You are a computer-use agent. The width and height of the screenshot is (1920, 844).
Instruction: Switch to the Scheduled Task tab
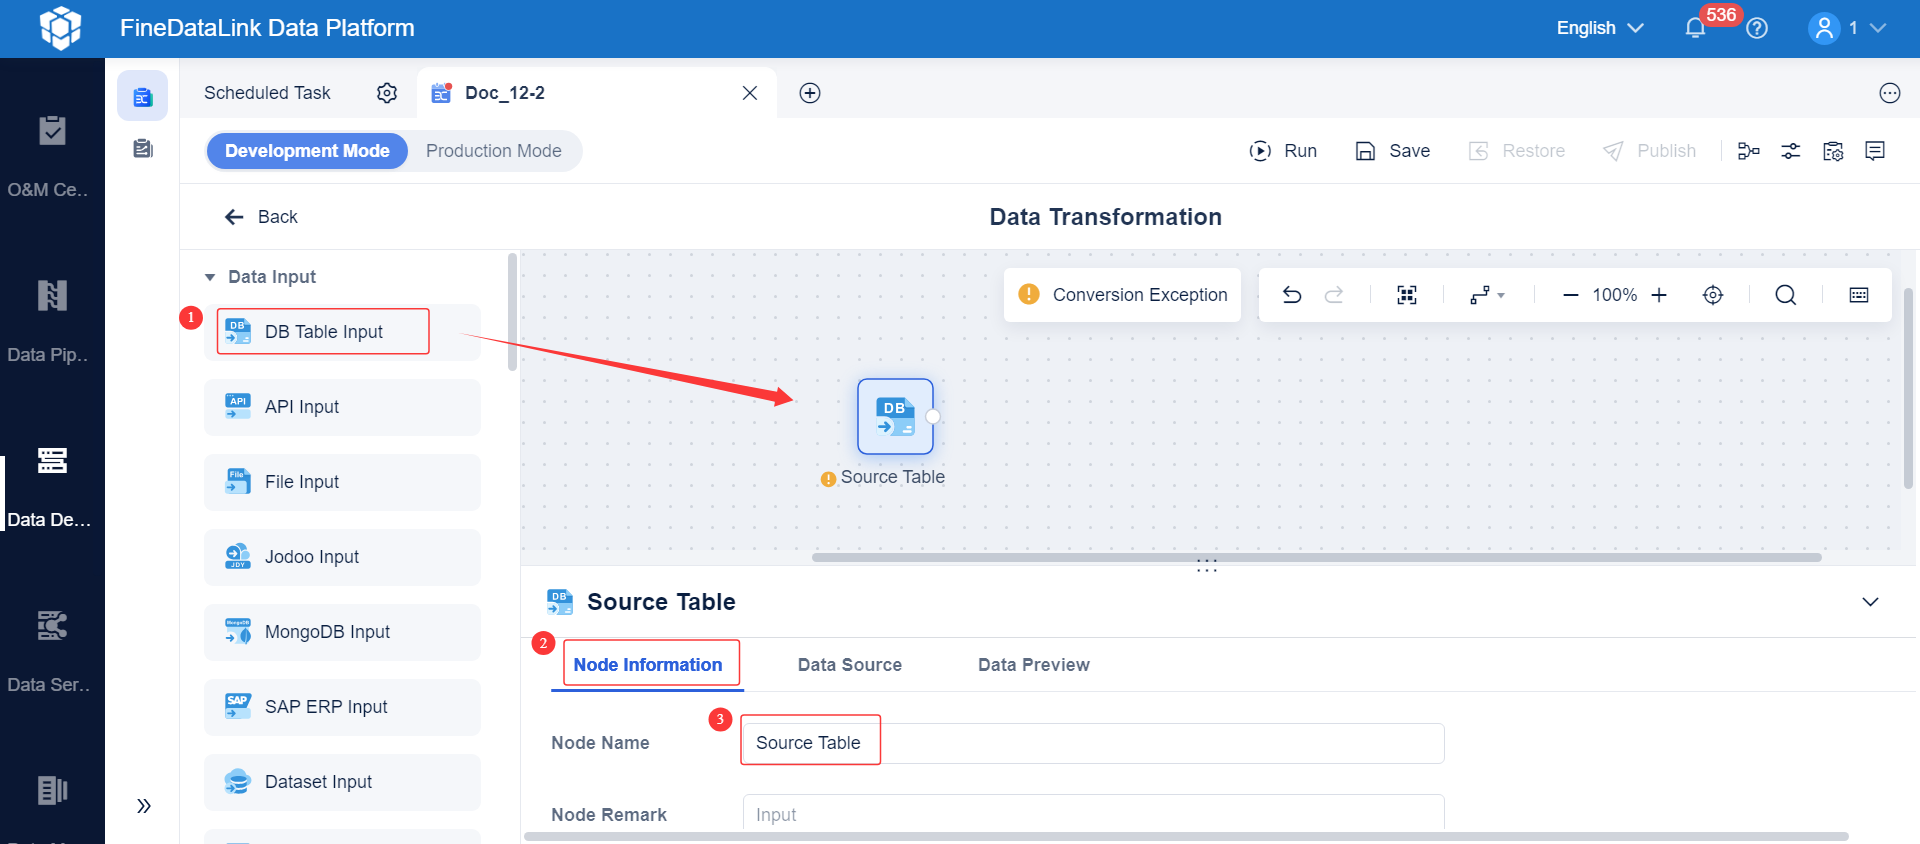point(267,93)
